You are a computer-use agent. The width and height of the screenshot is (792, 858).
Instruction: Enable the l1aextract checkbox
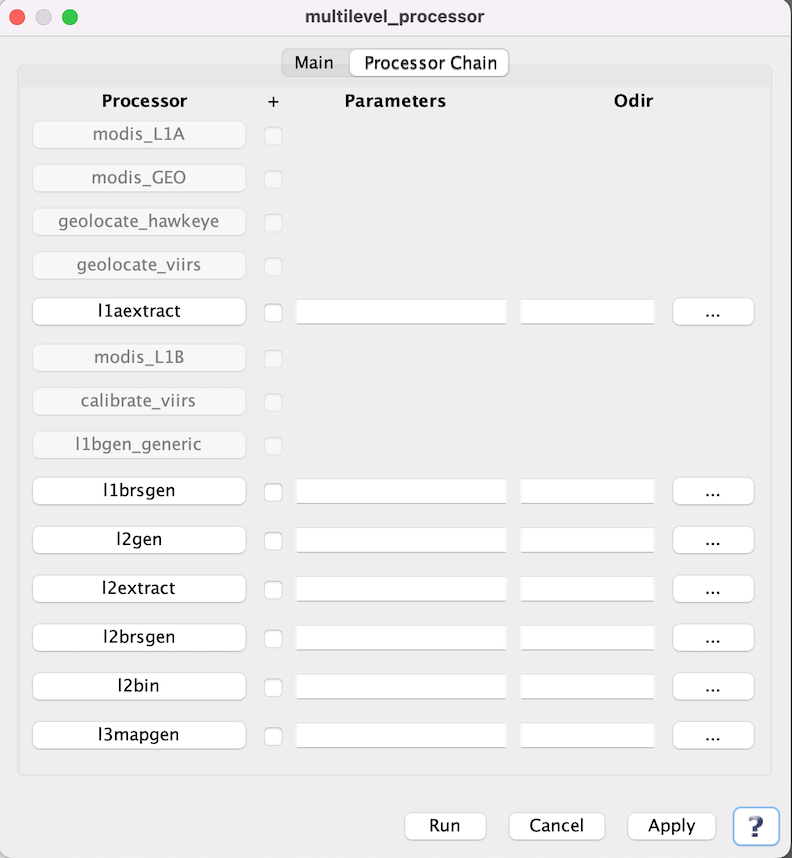pos(273,312)
